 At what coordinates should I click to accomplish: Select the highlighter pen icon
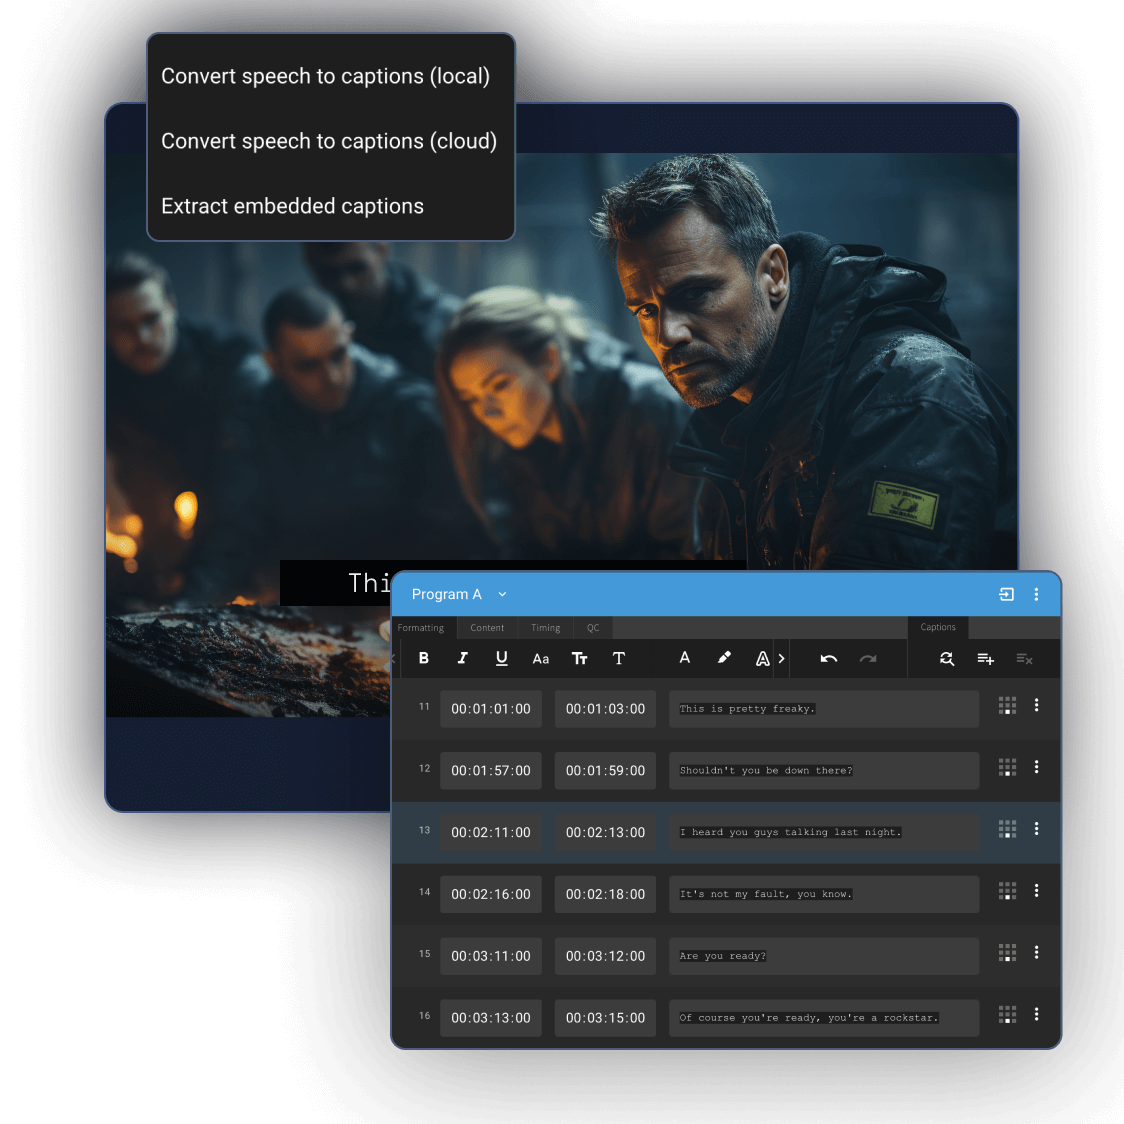[x=724, y=658]
